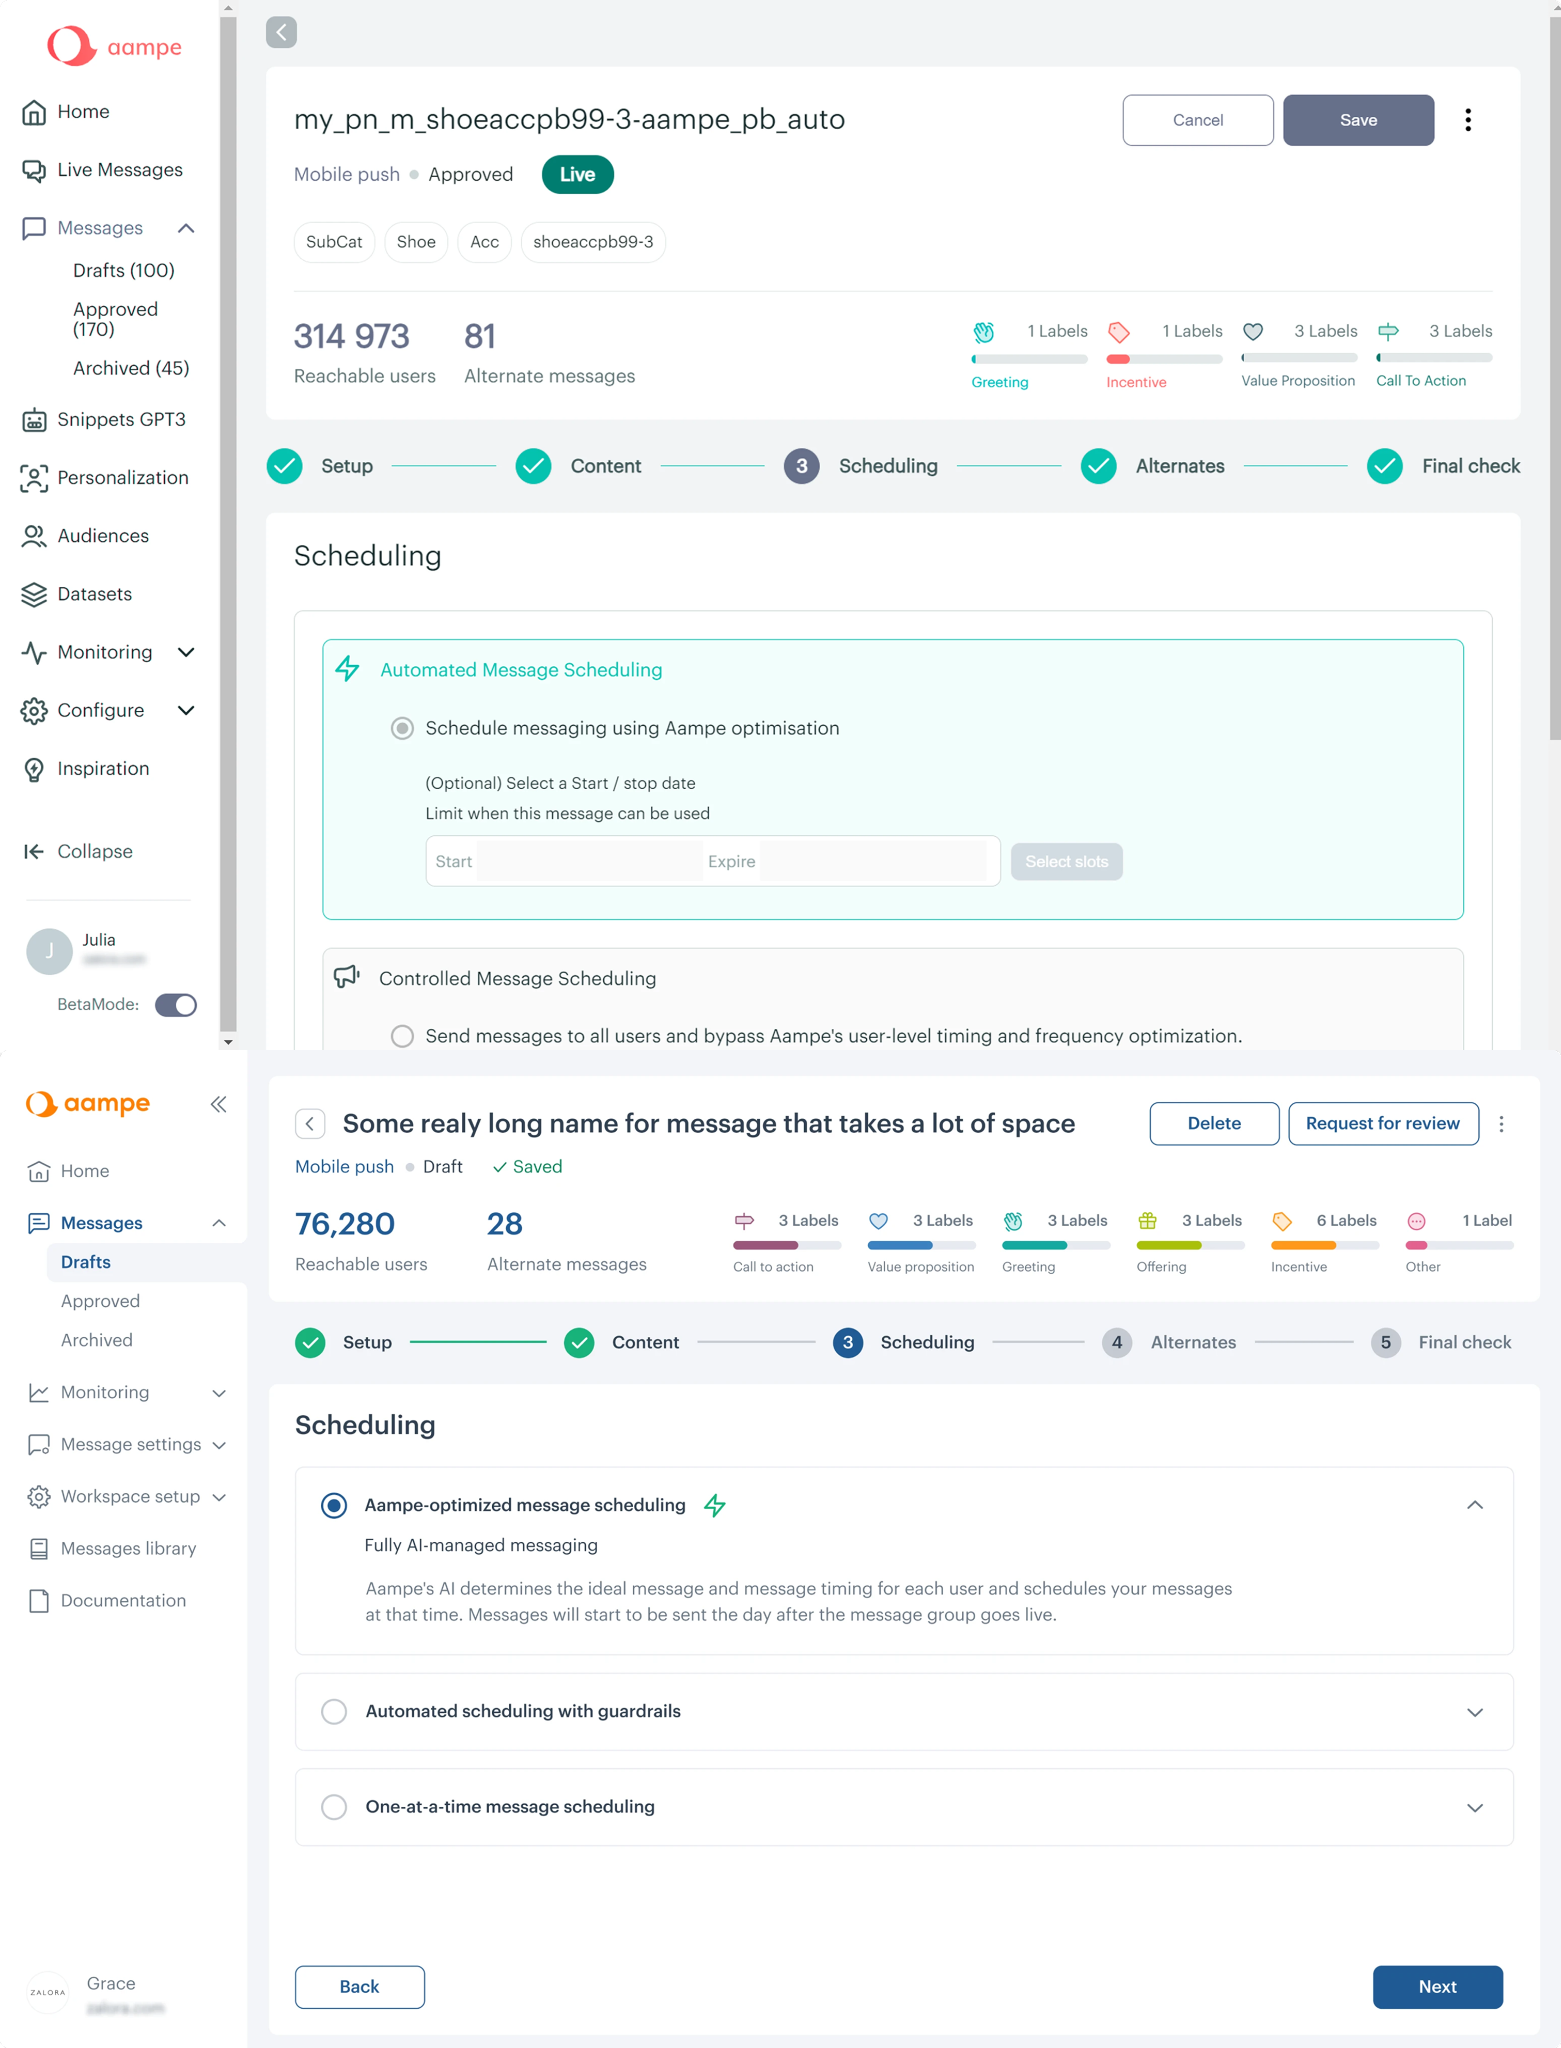The image size is (1561, 2048).
Task: Click the Mobile push link in lower panel
Action: 344,1166
